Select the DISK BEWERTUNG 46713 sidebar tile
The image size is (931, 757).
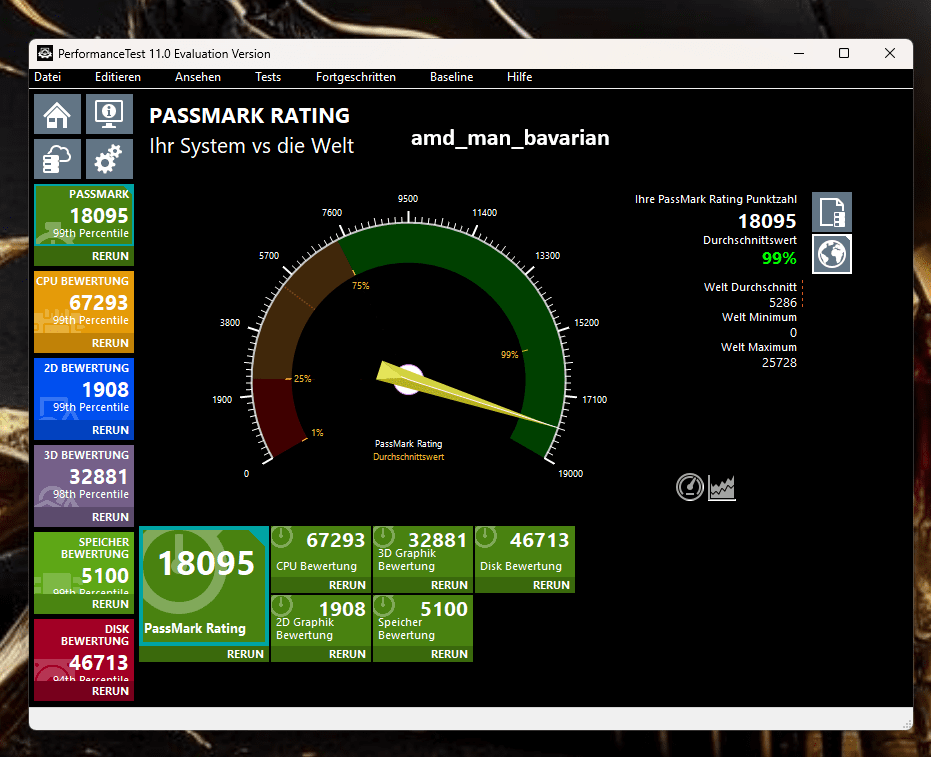[x=84, y=650]
